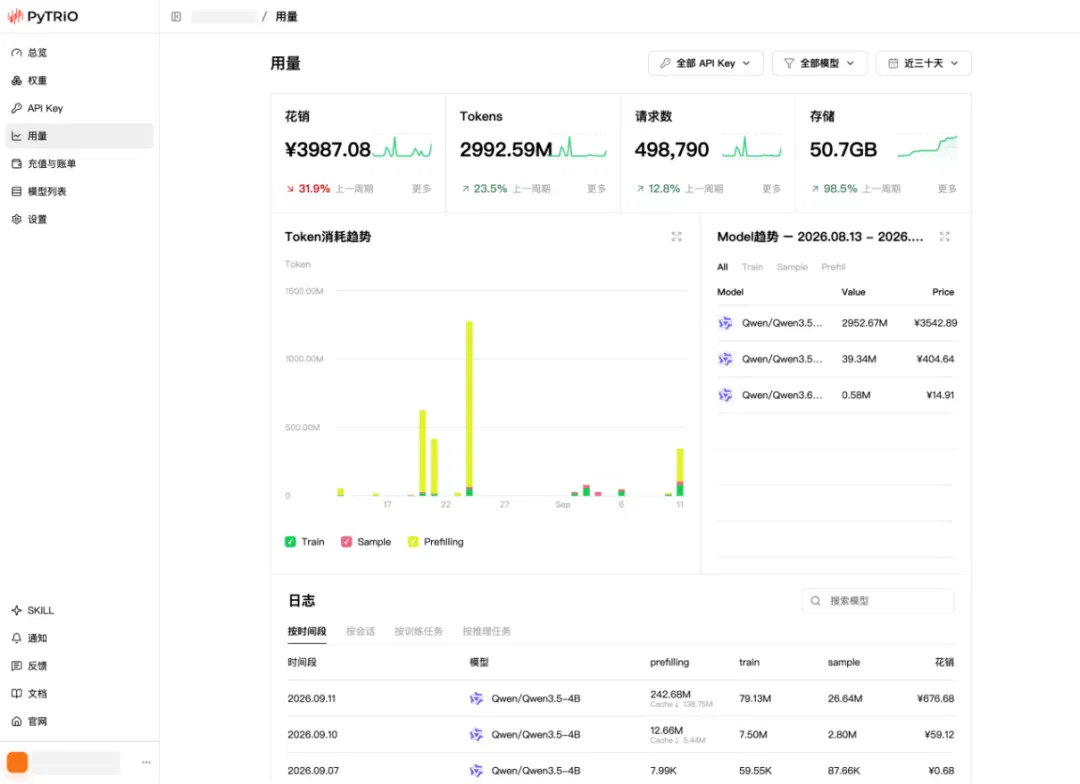
Task: Open account more options ellipsis
Action: coord(146,762)
